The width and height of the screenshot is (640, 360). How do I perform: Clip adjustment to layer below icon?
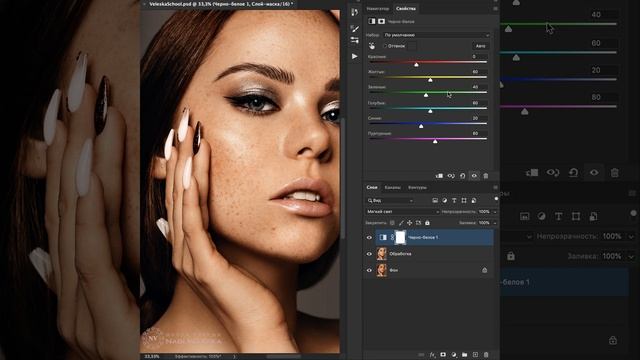(439, 176)
